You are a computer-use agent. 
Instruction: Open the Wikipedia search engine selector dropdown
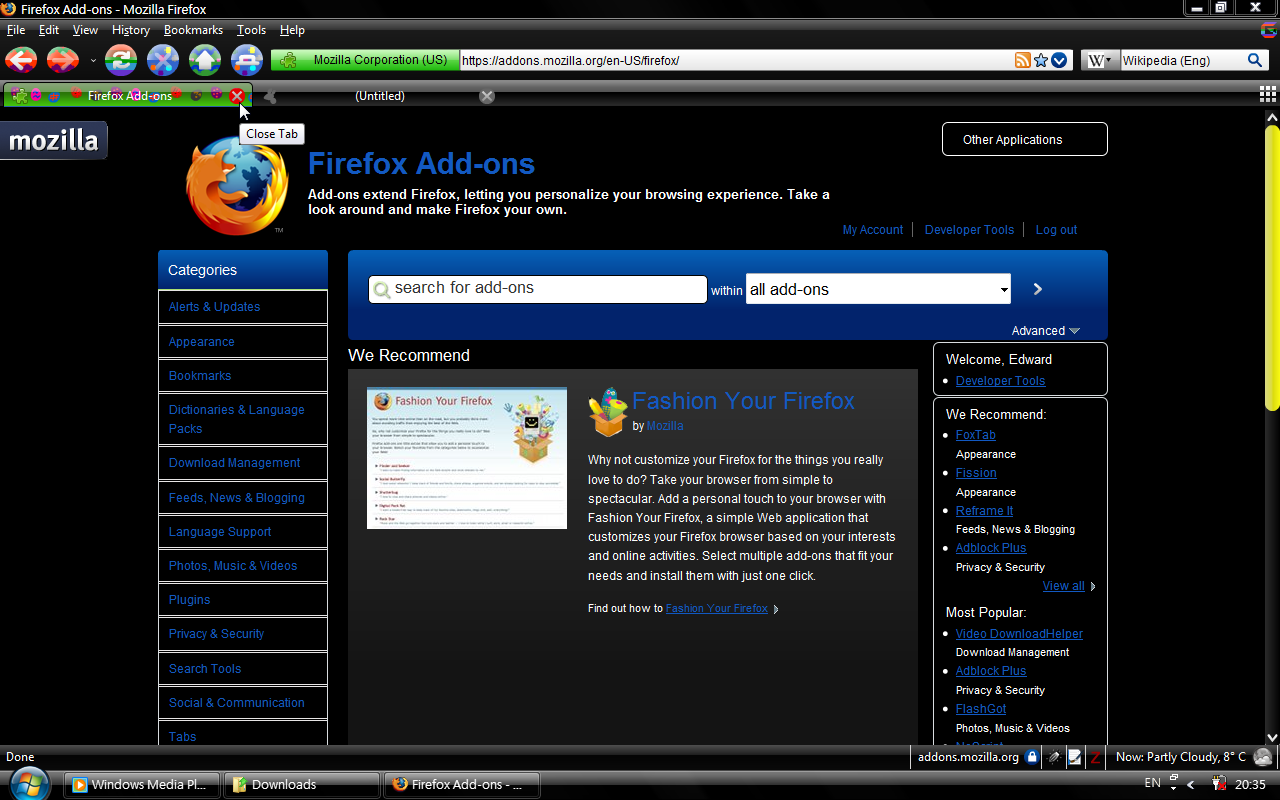(1099, 60)
